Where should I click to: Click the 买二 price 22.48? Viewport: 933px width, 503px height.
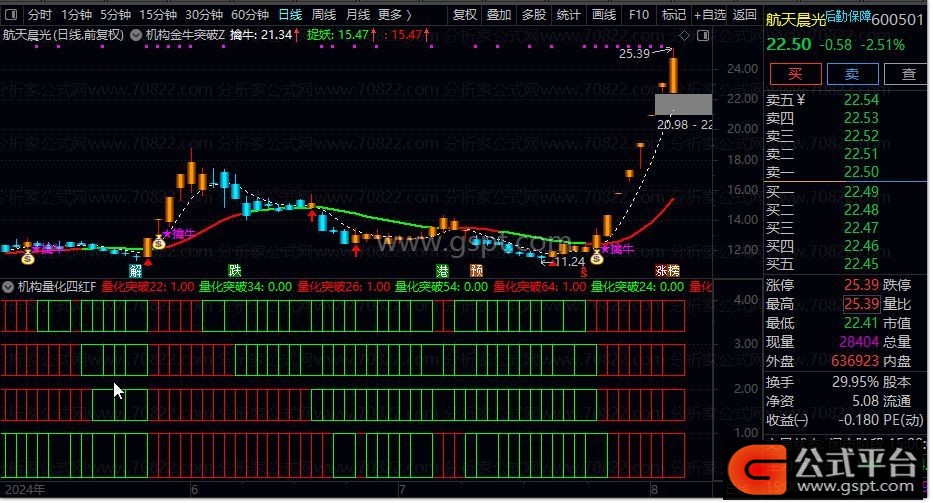pyautogui.click(x=861, y=210)
